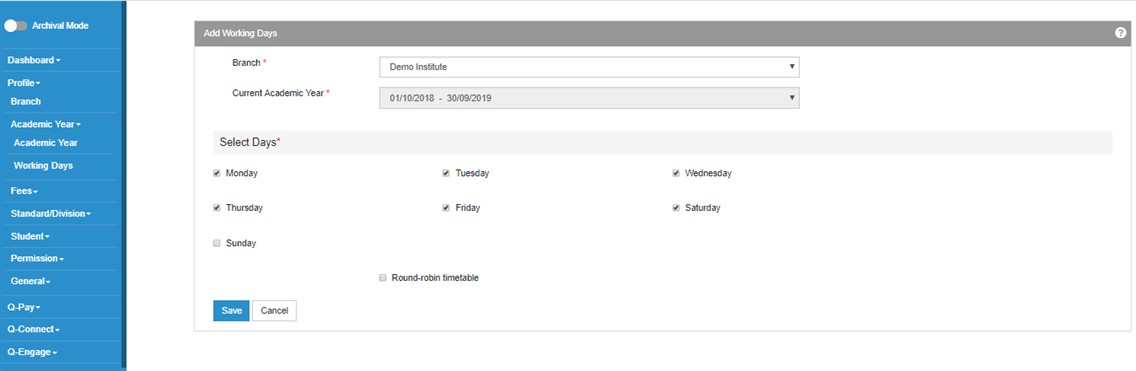Expand the Standard/Division sidebar menu
Viewport: 1136px width, 371px height.
(x=51, y=214)
